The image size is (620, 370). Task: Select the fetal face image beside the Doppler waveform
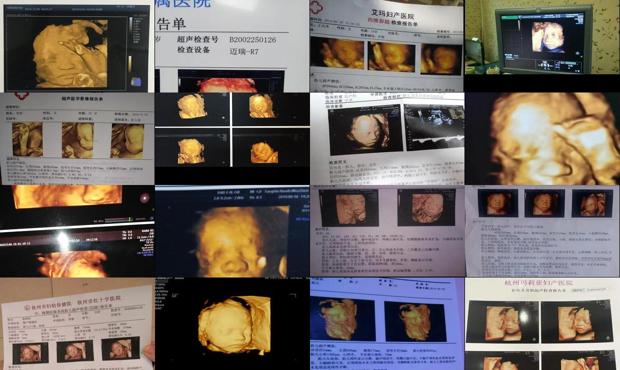pyautogui.click(x=365, y=131)
